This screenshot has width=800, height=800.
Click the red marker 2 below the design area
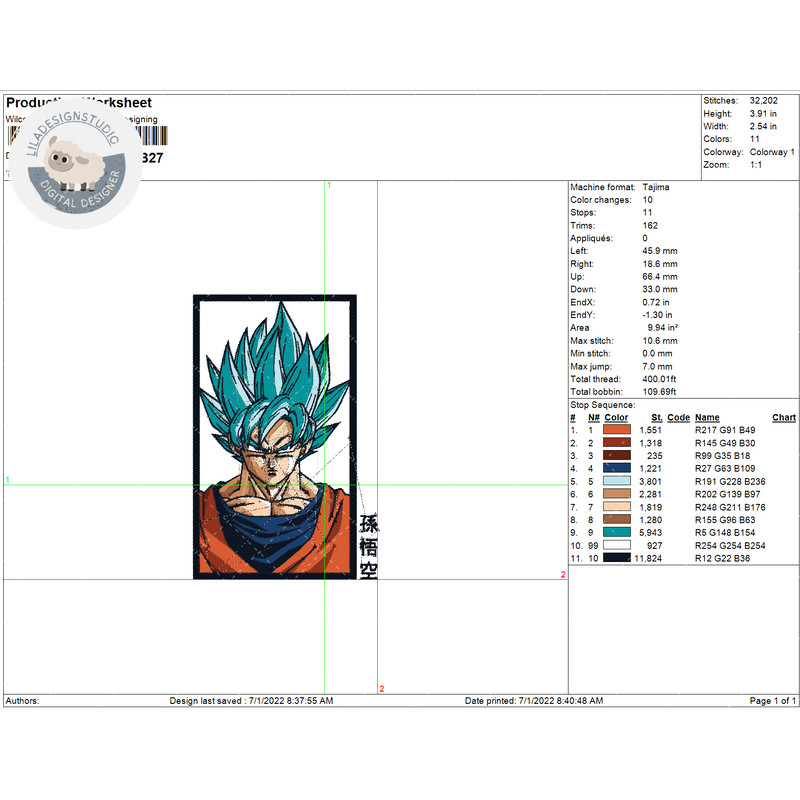pos(382,689)
